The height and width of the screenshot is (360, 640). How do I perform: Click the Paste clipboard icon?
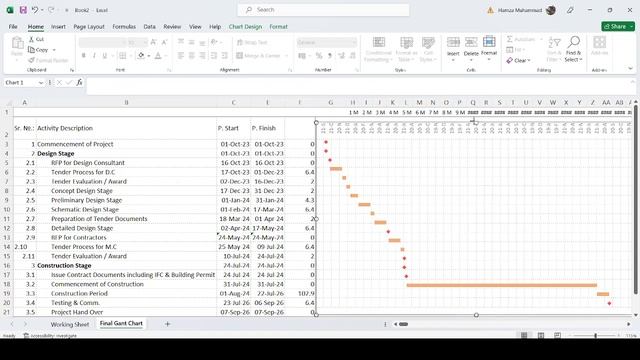click(17, 43)
